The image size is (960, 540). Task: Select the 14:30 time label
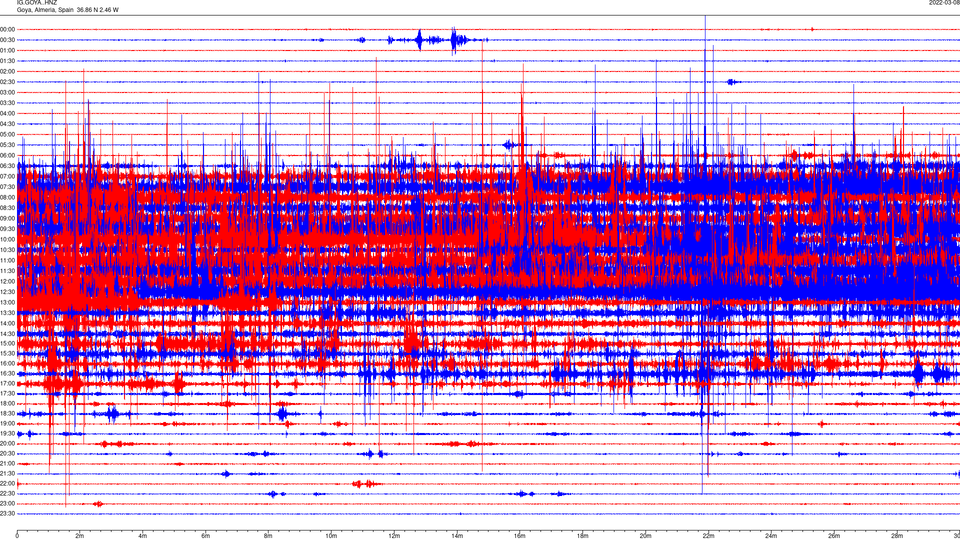[7, 333]
